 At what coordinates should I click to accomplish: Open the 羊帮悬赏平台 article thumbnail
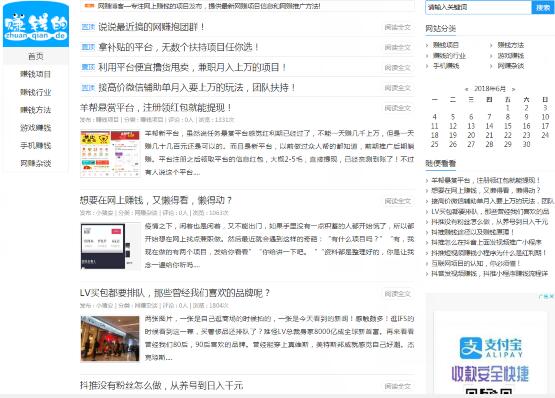[x=110, y=154]
